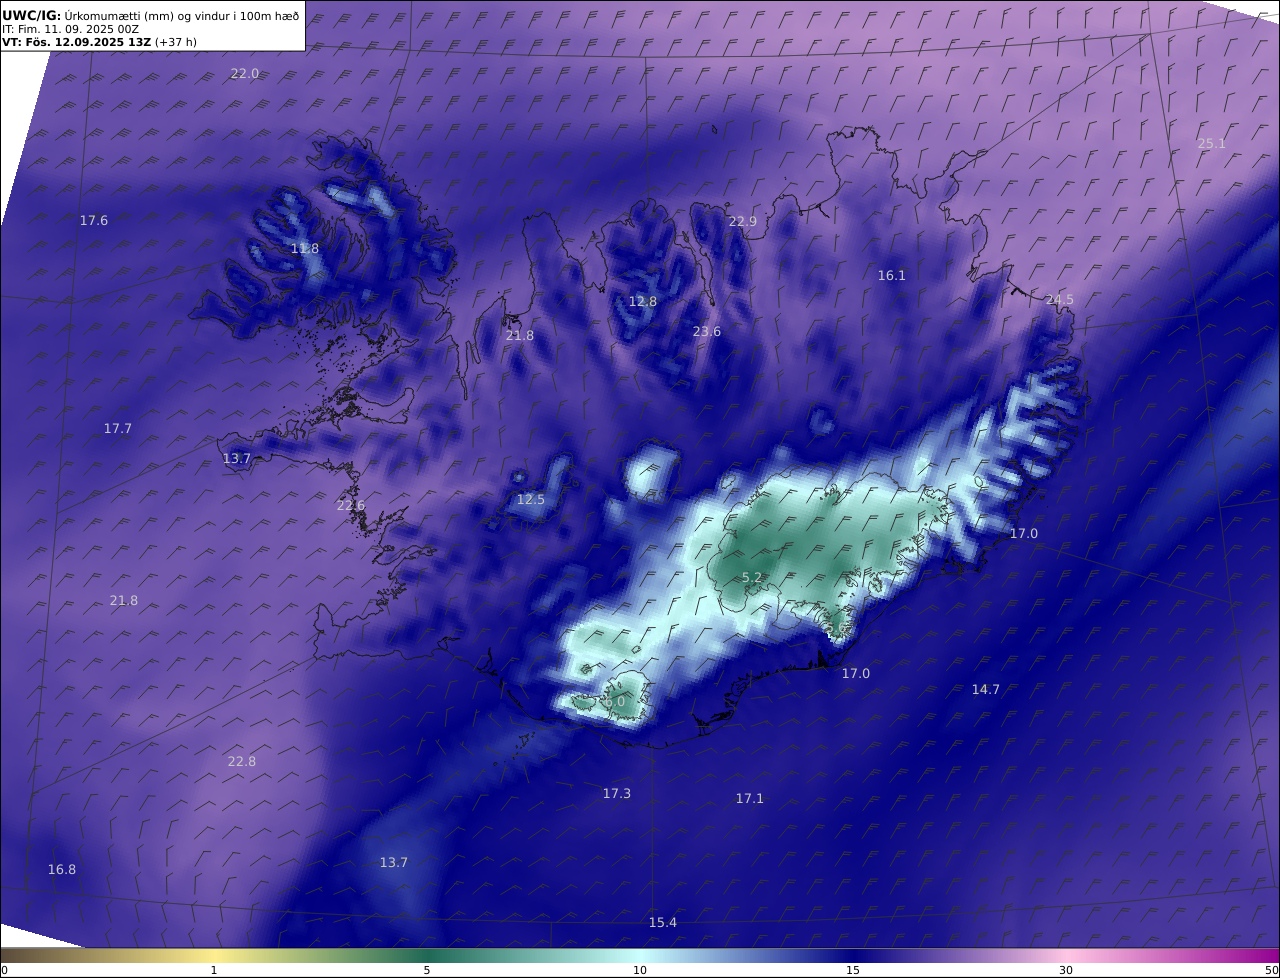Click the 17.6 value label
Image resolution: width=1280 pixels, height=978 pixels.
[94, 221]
